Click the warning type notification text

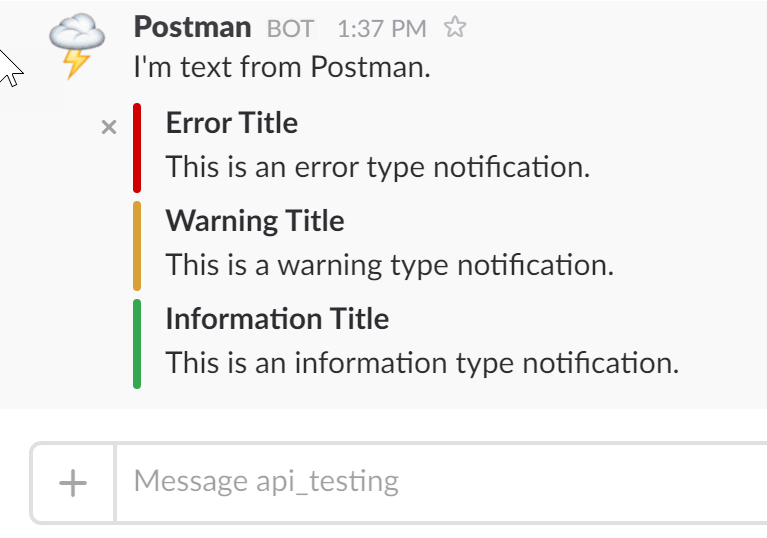tap(389, 265)
